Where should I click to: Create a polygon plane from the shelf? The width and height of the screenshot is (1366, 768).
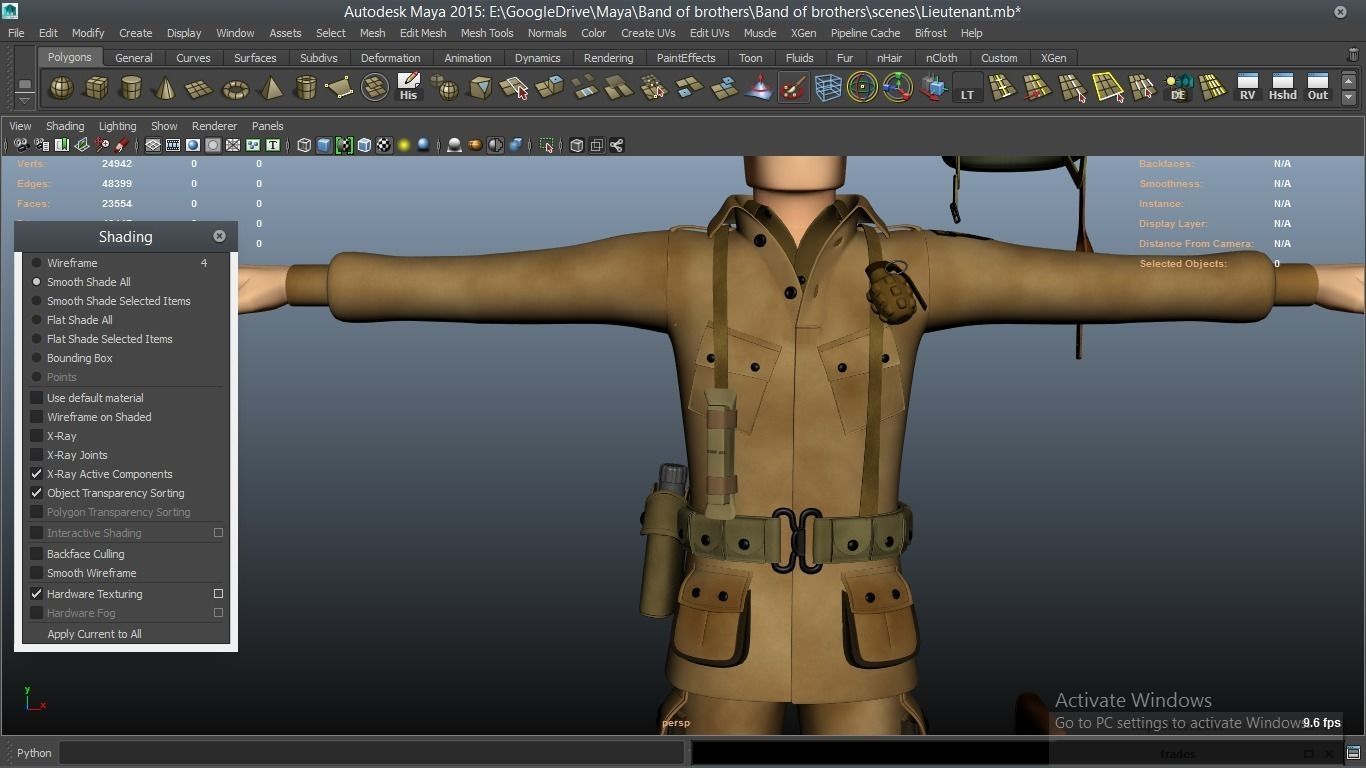click(200, 88)
